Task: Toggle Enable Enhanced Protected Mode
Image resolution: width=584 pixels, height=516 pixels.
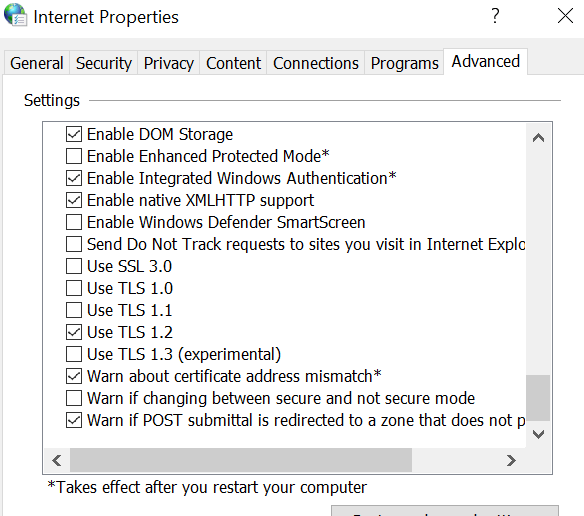Action: pyautogui.click(x=74, y=156)
